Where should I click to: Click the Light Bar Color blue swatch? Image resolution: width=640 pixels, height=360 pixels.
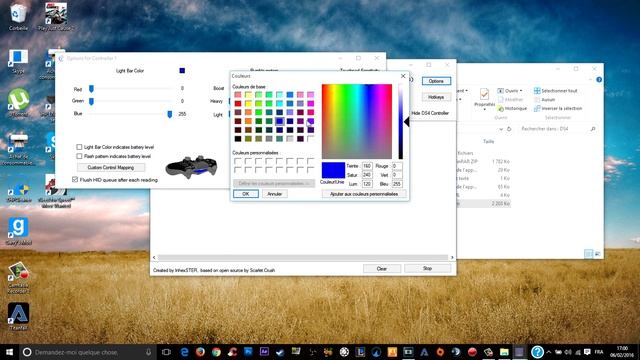182,71
